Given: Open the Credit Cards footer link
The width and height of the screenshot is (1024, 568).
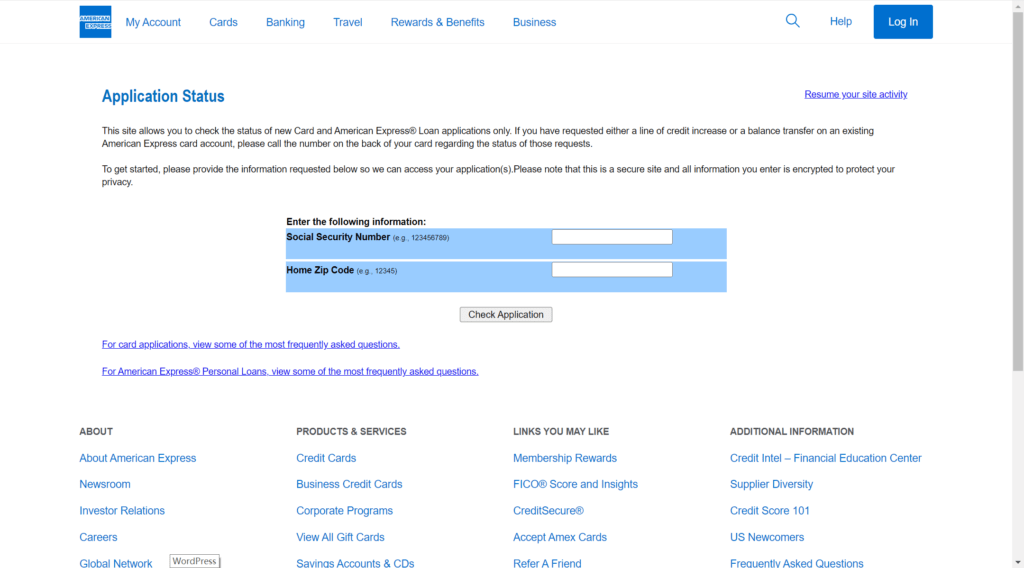Looking at the screenshot, I should click(x=326, y=458).
